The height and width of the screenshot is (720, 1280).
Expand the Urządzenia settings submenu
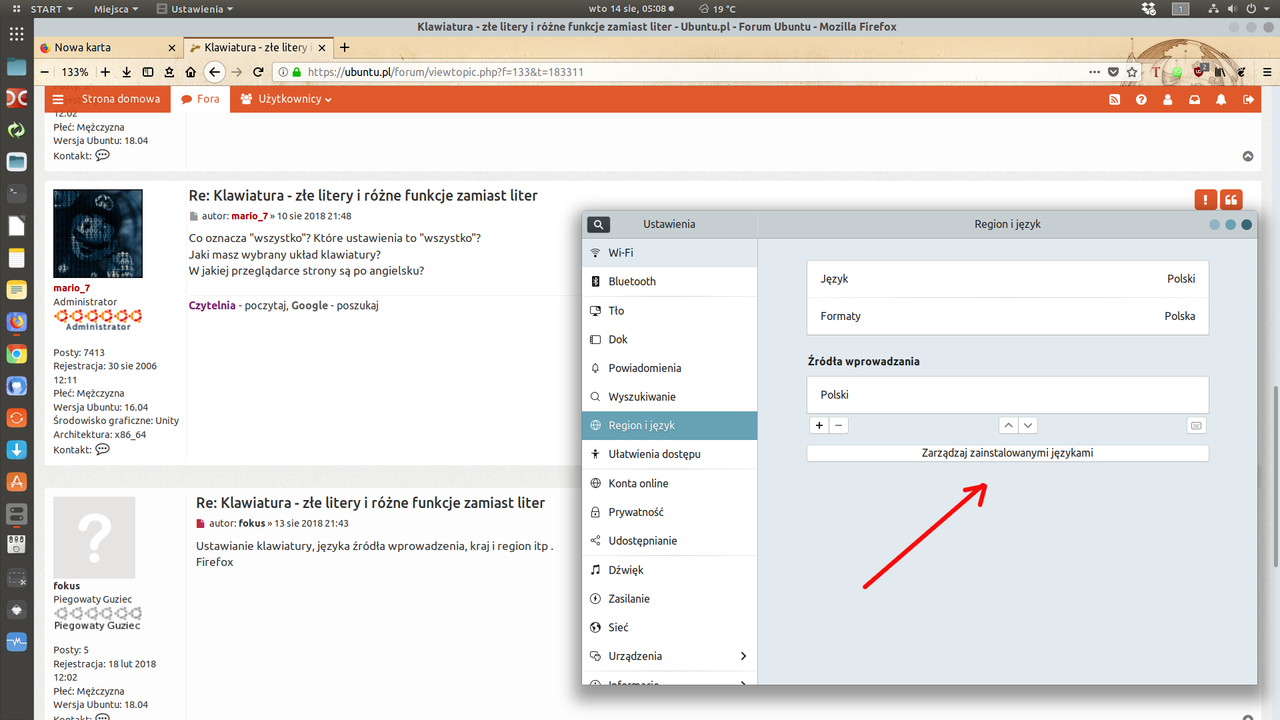pyautogui.click(x=669, y=656)
